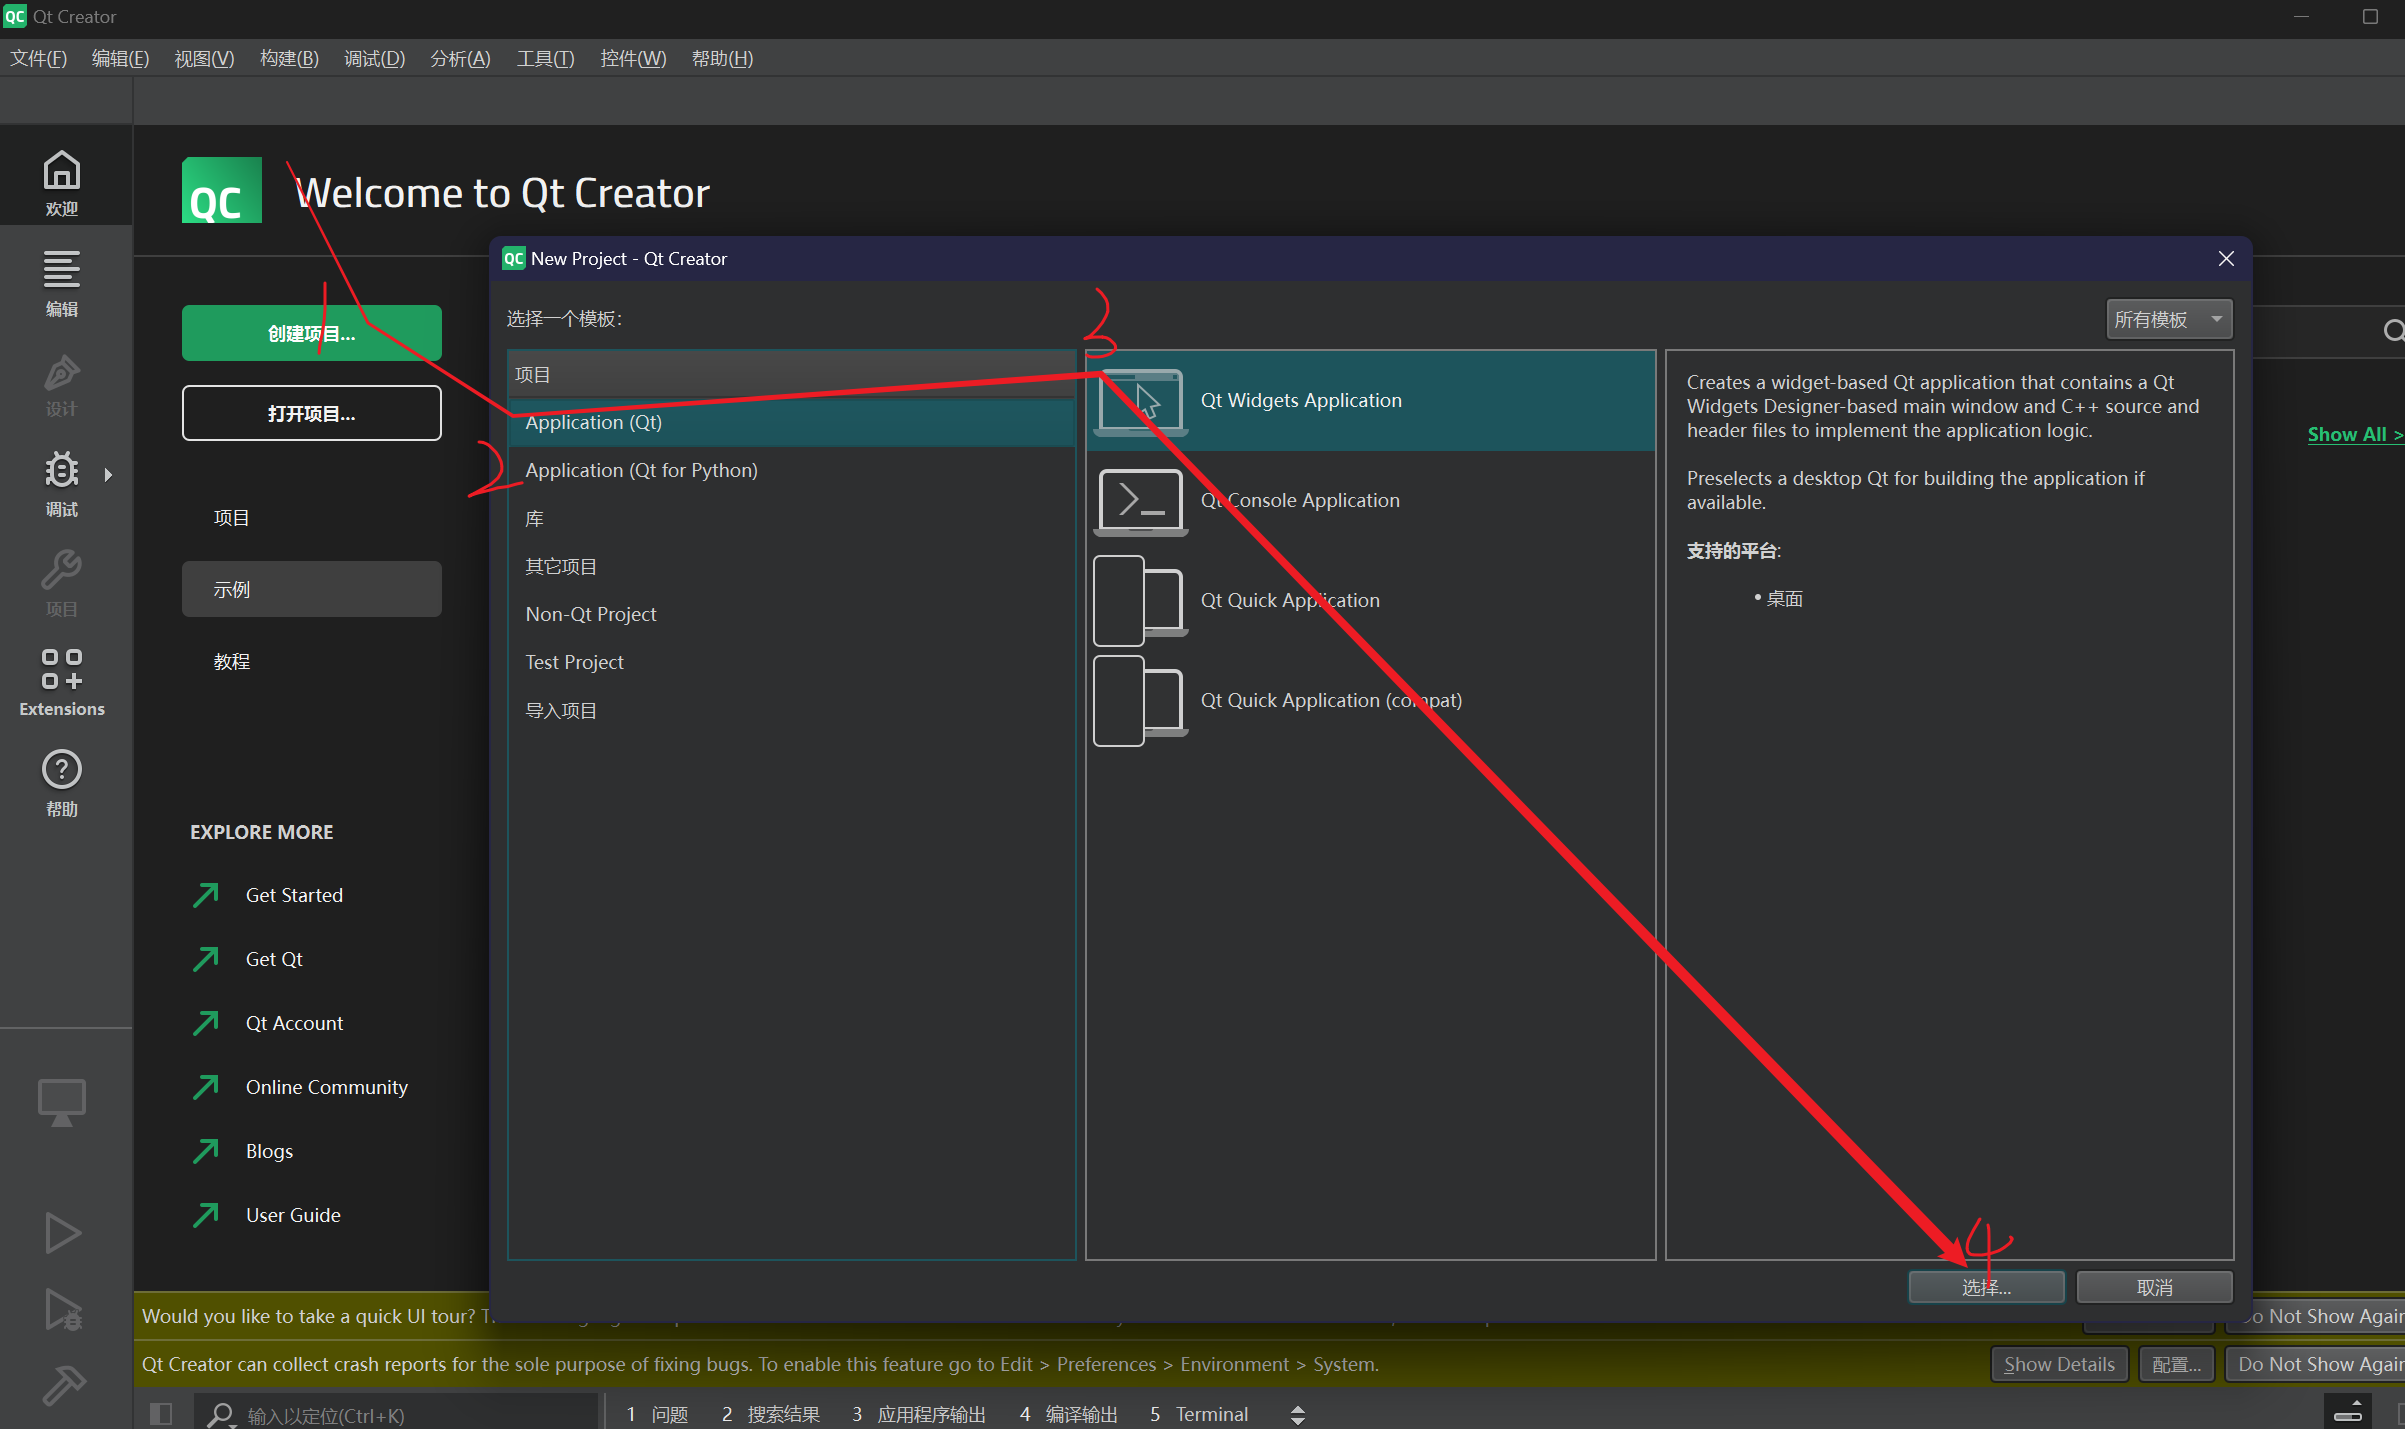Image resolution: width=2405 pixels, height=1429 pixels.
Task: Switch to Edit (编辑) mode icon
Action: [61, 282]
